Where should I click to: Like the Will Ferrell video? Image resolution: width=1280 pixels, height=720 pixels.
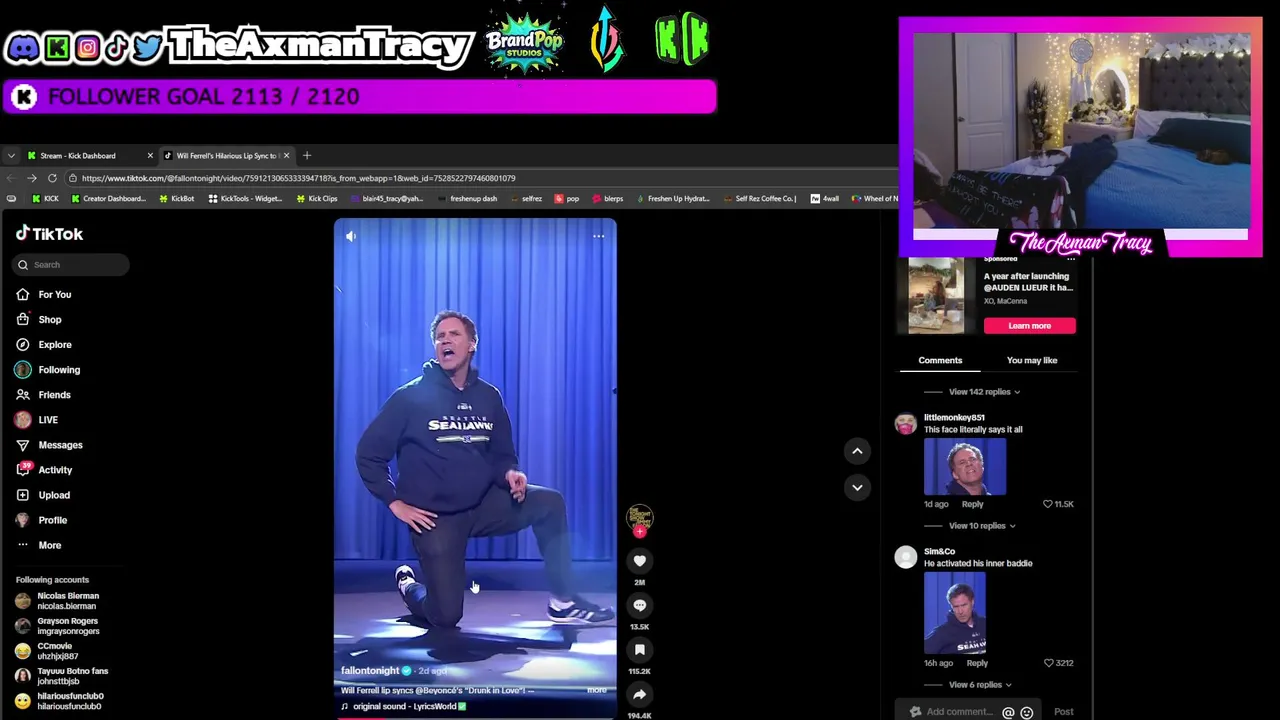[x=640, y=561]
